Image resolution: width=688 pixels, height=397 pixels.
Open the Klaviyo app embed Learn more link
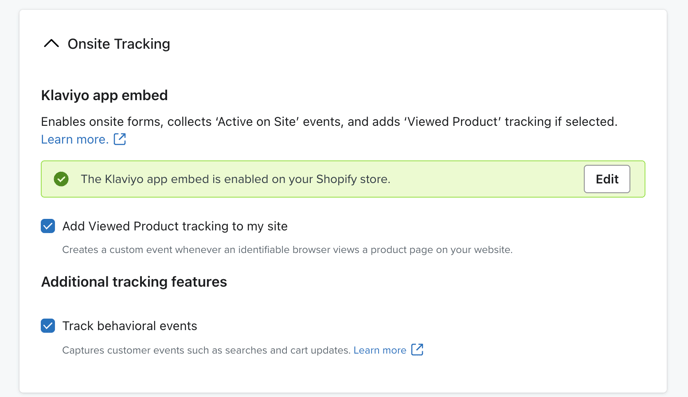pos(75,139)
